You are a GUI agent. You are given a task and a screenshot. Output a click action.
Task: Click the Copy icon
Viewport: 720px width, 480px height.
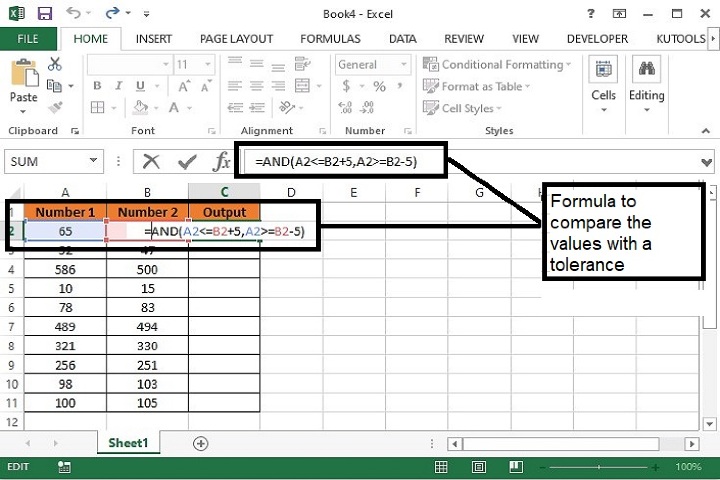(54, 85)
